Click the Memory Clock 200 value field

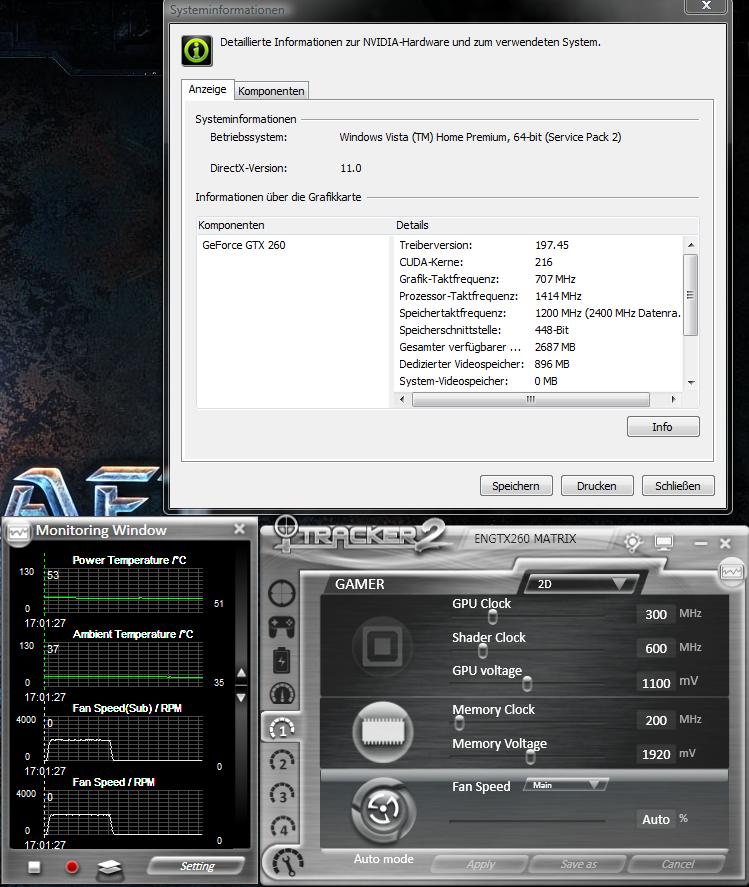click(x=656, y=720)
